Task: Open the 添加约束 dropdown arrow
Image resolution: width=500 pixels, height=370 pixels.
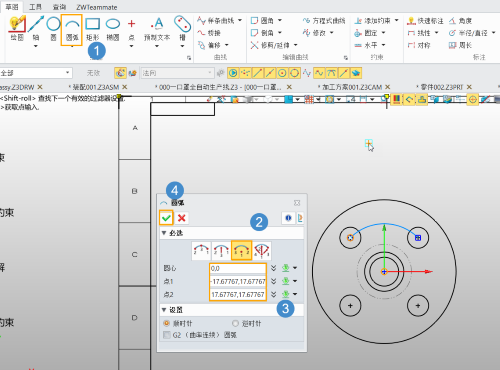Action: coord(397,21)
